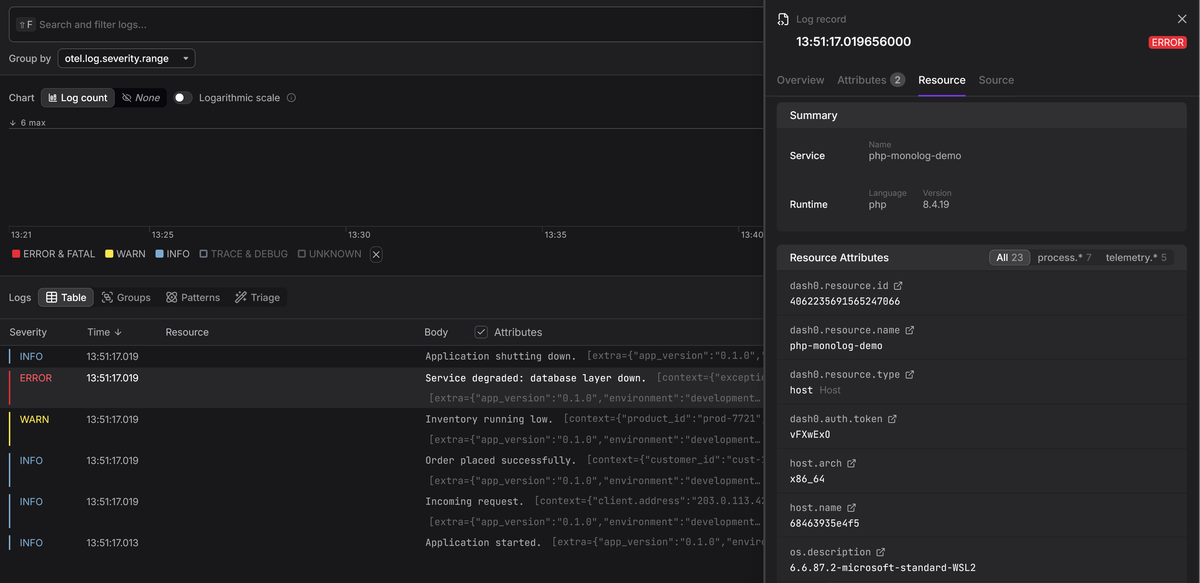The height and width of the screenshot is (583, 1200).
Task: Click the runtime version 8.4.19
Action: click(936, 204)
